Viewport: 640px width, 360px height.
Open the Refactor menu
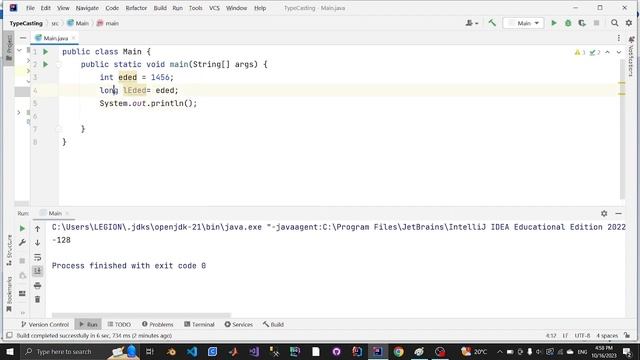pos(136,8)
